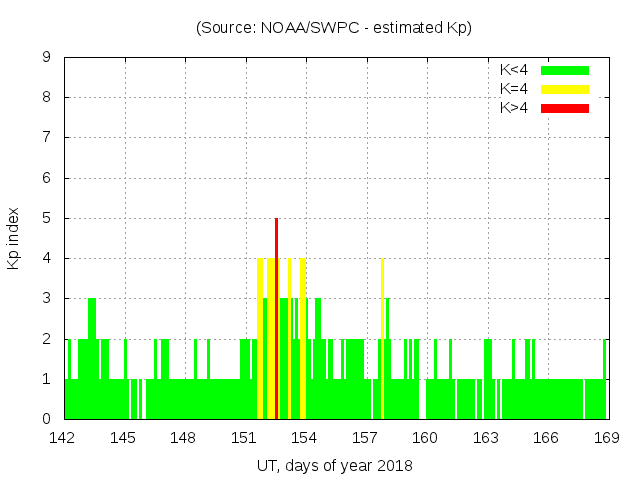Click the isolated yellow bar near day 158
This screenshot has width=640, height=480.
tap(382, 338)
